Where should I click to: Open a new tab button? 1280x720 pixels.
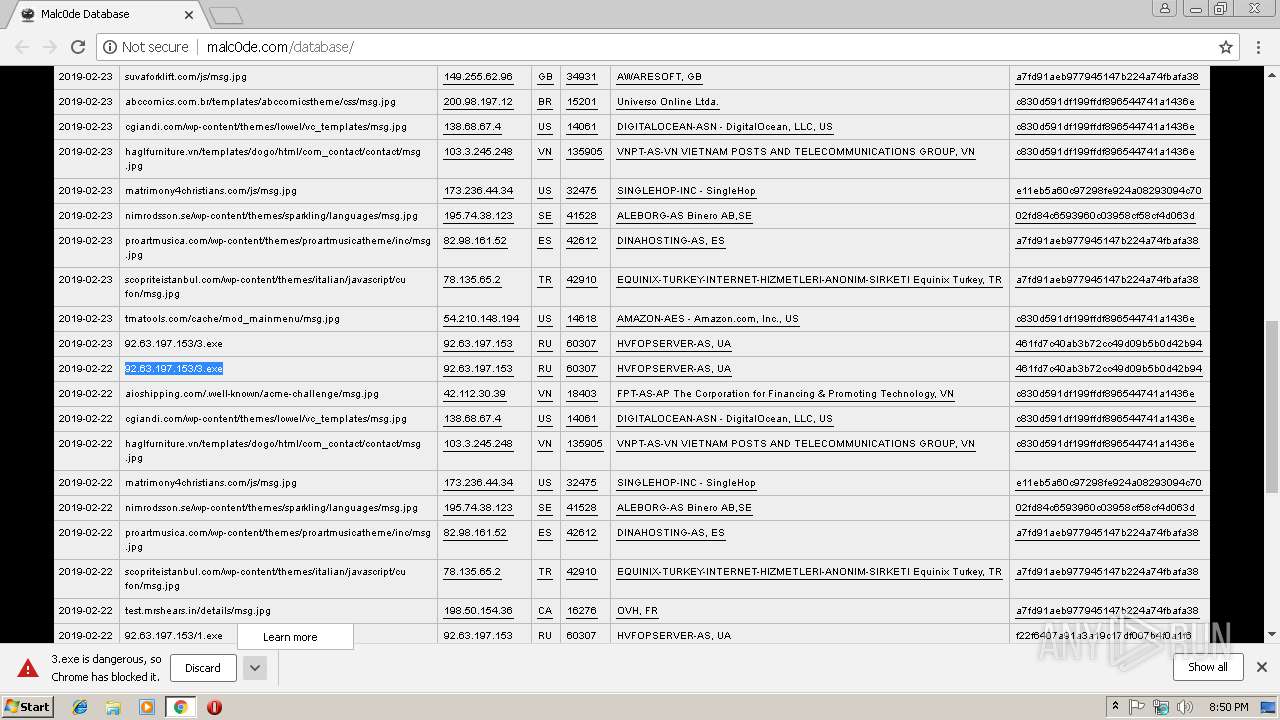tap(226, 15)
